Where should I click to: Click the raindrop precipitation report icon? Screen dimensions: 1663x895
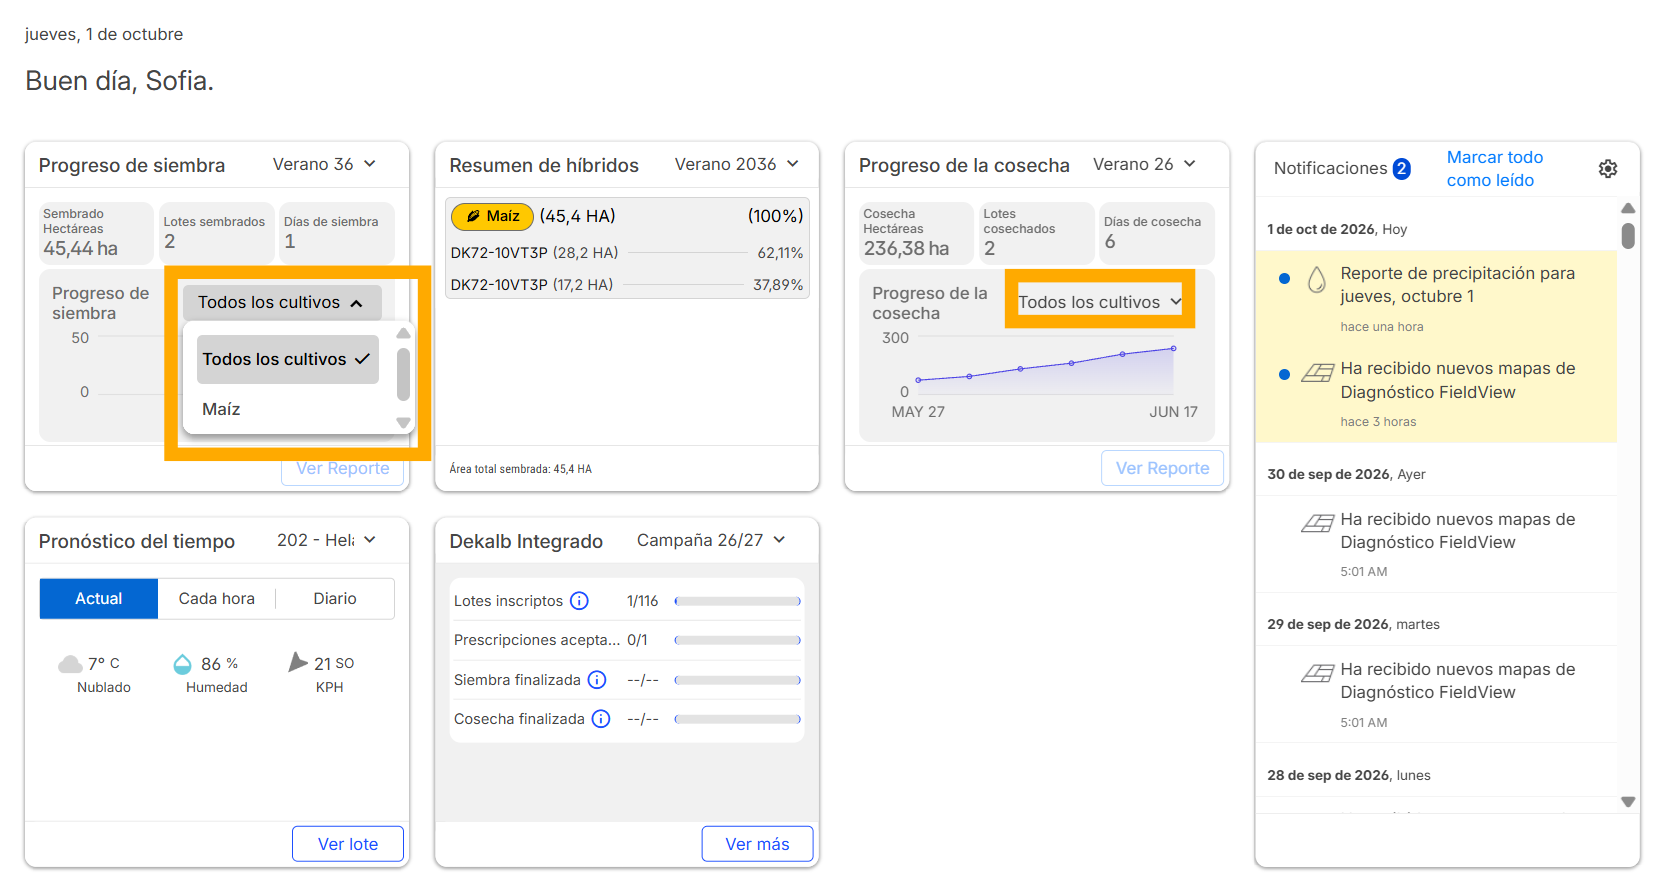(x=1317, y=279)
